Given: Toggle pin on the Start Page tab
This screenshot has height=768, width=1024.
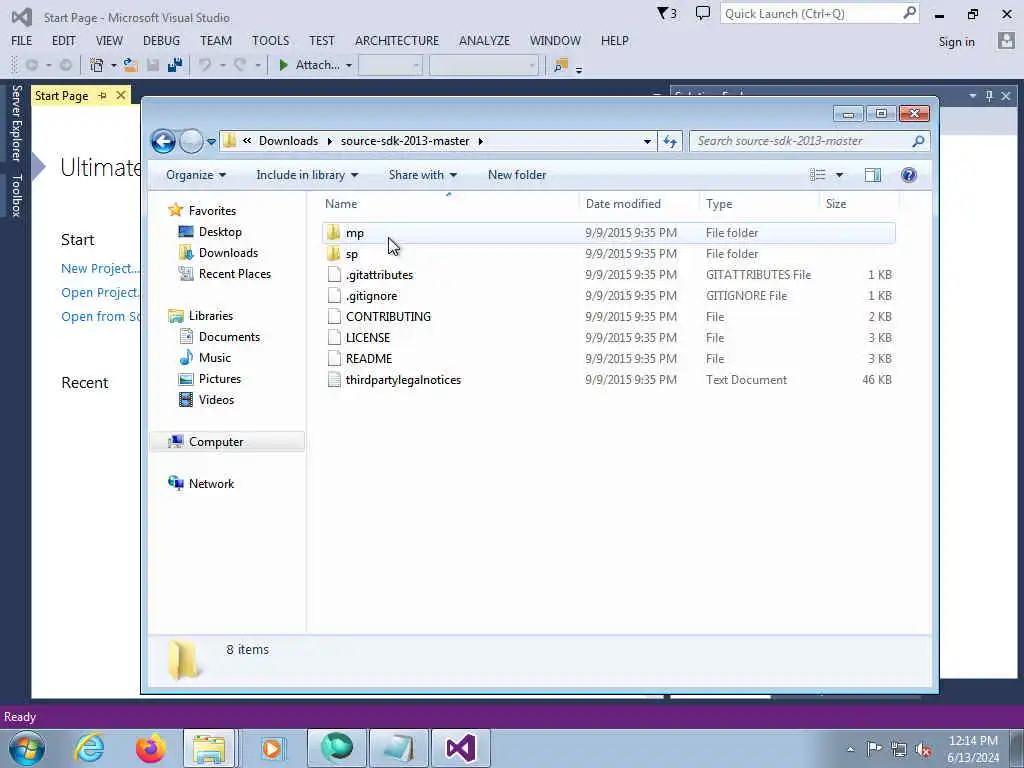Looking at the screenshot, I should point(103,95).
